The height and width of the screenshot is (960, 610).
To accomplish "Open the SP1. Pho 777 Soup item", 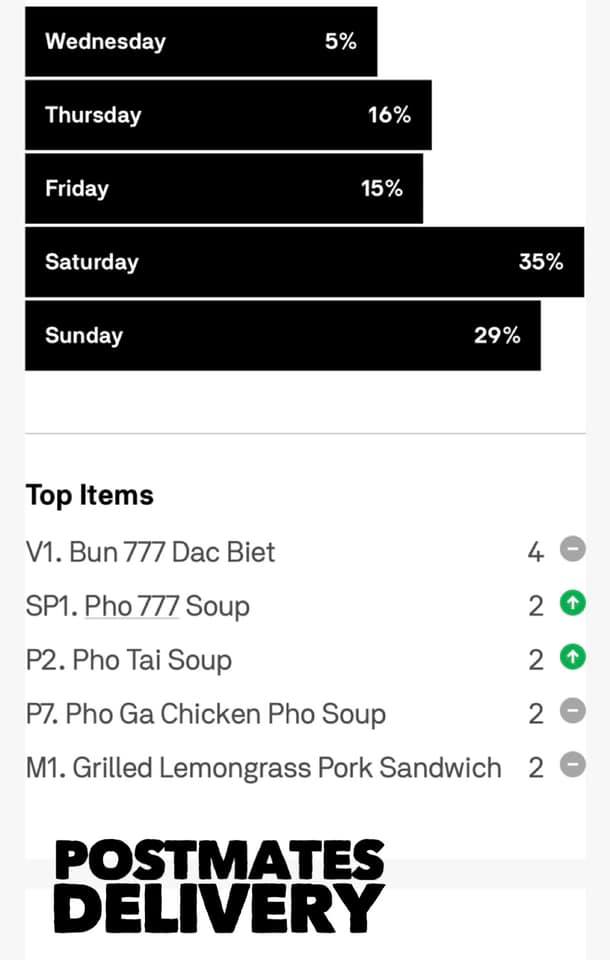I will 138,606.
